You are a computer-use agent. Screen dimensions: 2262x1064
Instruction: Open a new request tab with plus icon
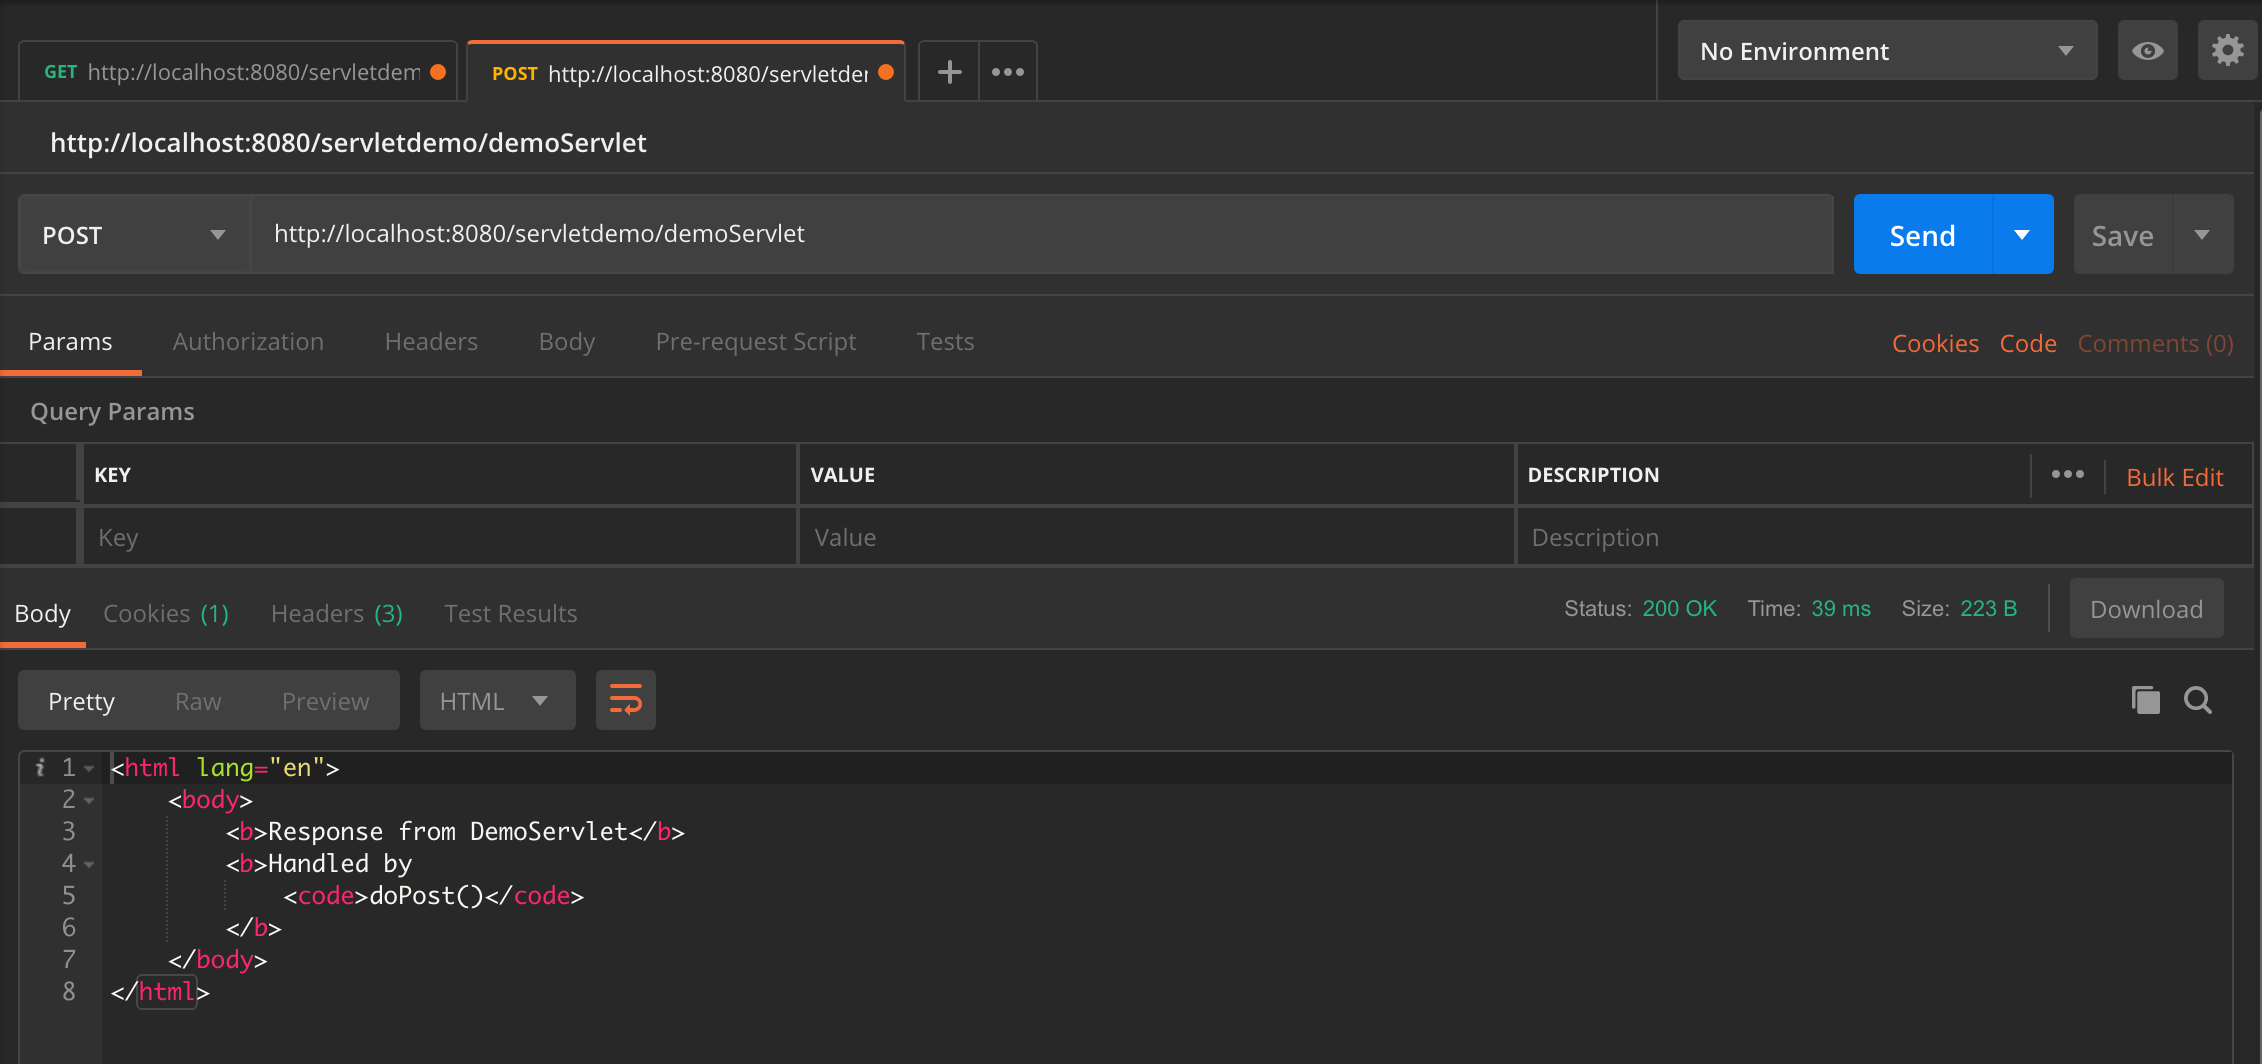(x=947, y=70)
